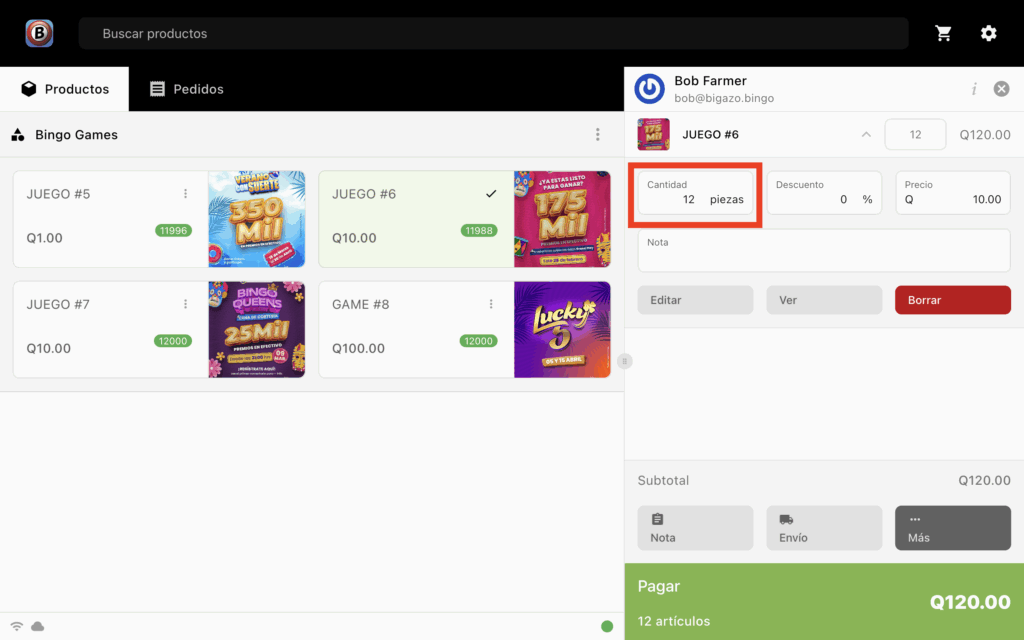Click the Editar button
The image size is (1024, 640).
pos(696,300)
